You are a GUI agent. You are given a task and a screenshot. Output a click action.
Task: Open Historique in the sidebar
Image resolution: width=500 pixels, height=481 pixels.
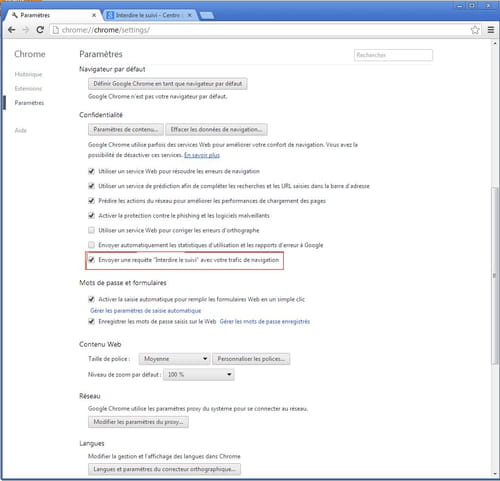pos(28,74)
